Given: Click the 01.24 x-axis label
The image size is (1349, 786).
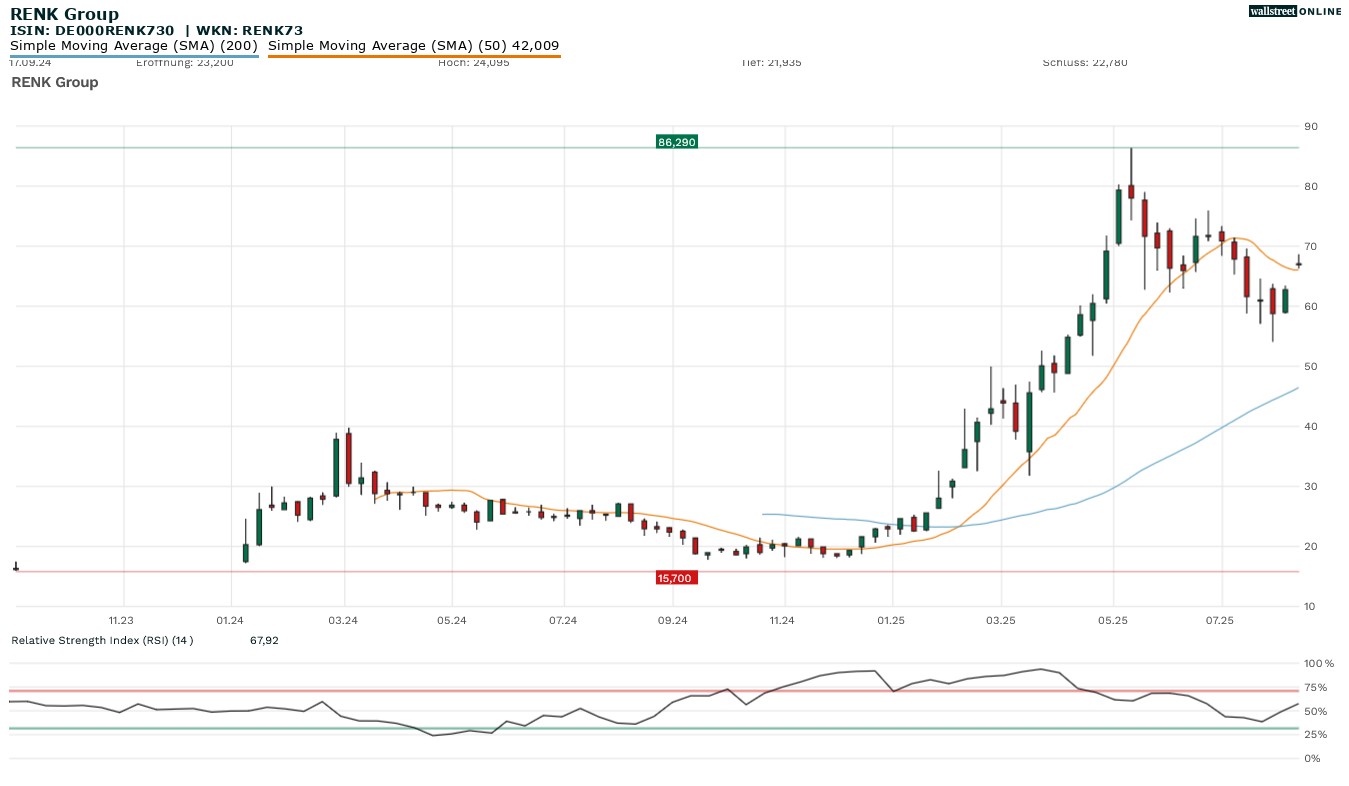Looking at the screenshot, I should 231,621.
